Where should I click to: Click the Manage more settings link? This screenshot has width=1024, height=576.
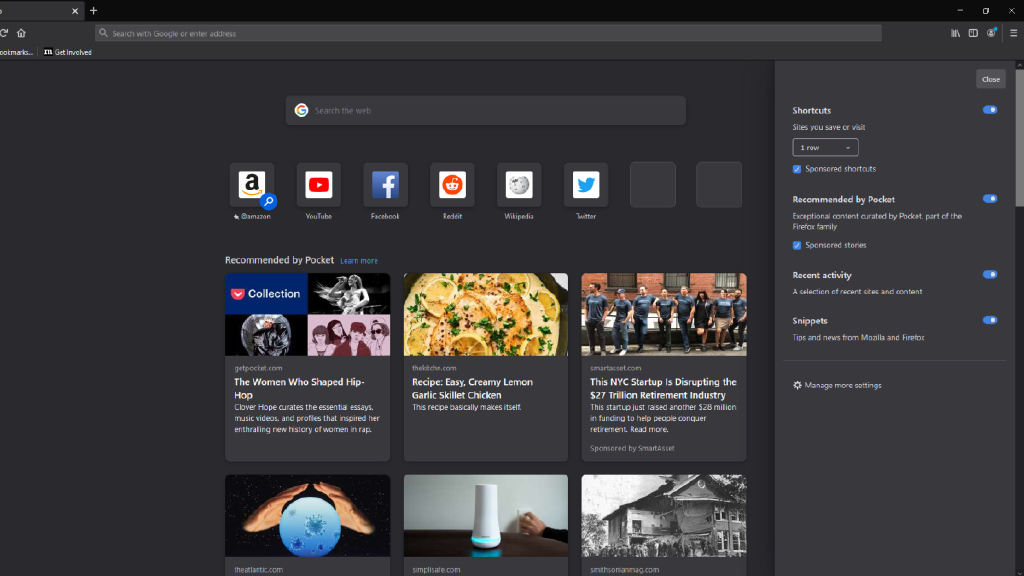point(842,385)
